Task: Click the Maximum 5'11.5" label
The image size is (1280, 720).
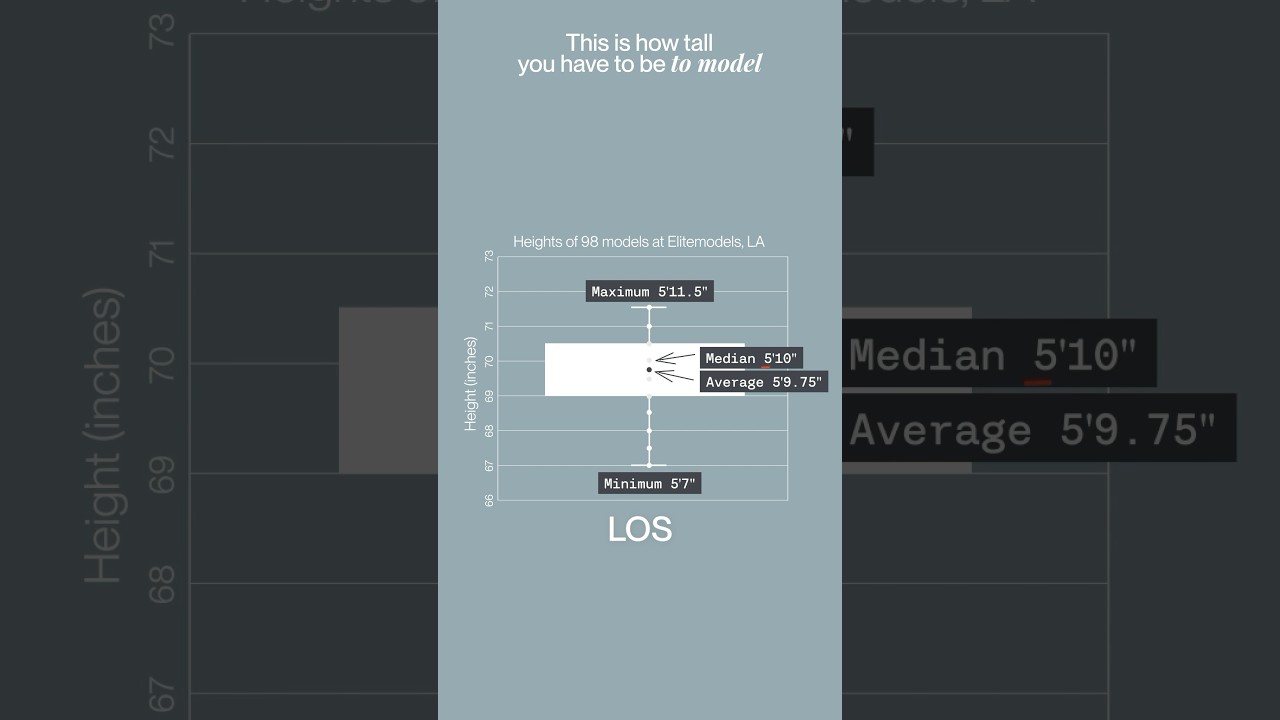Action: click(649, 292)
